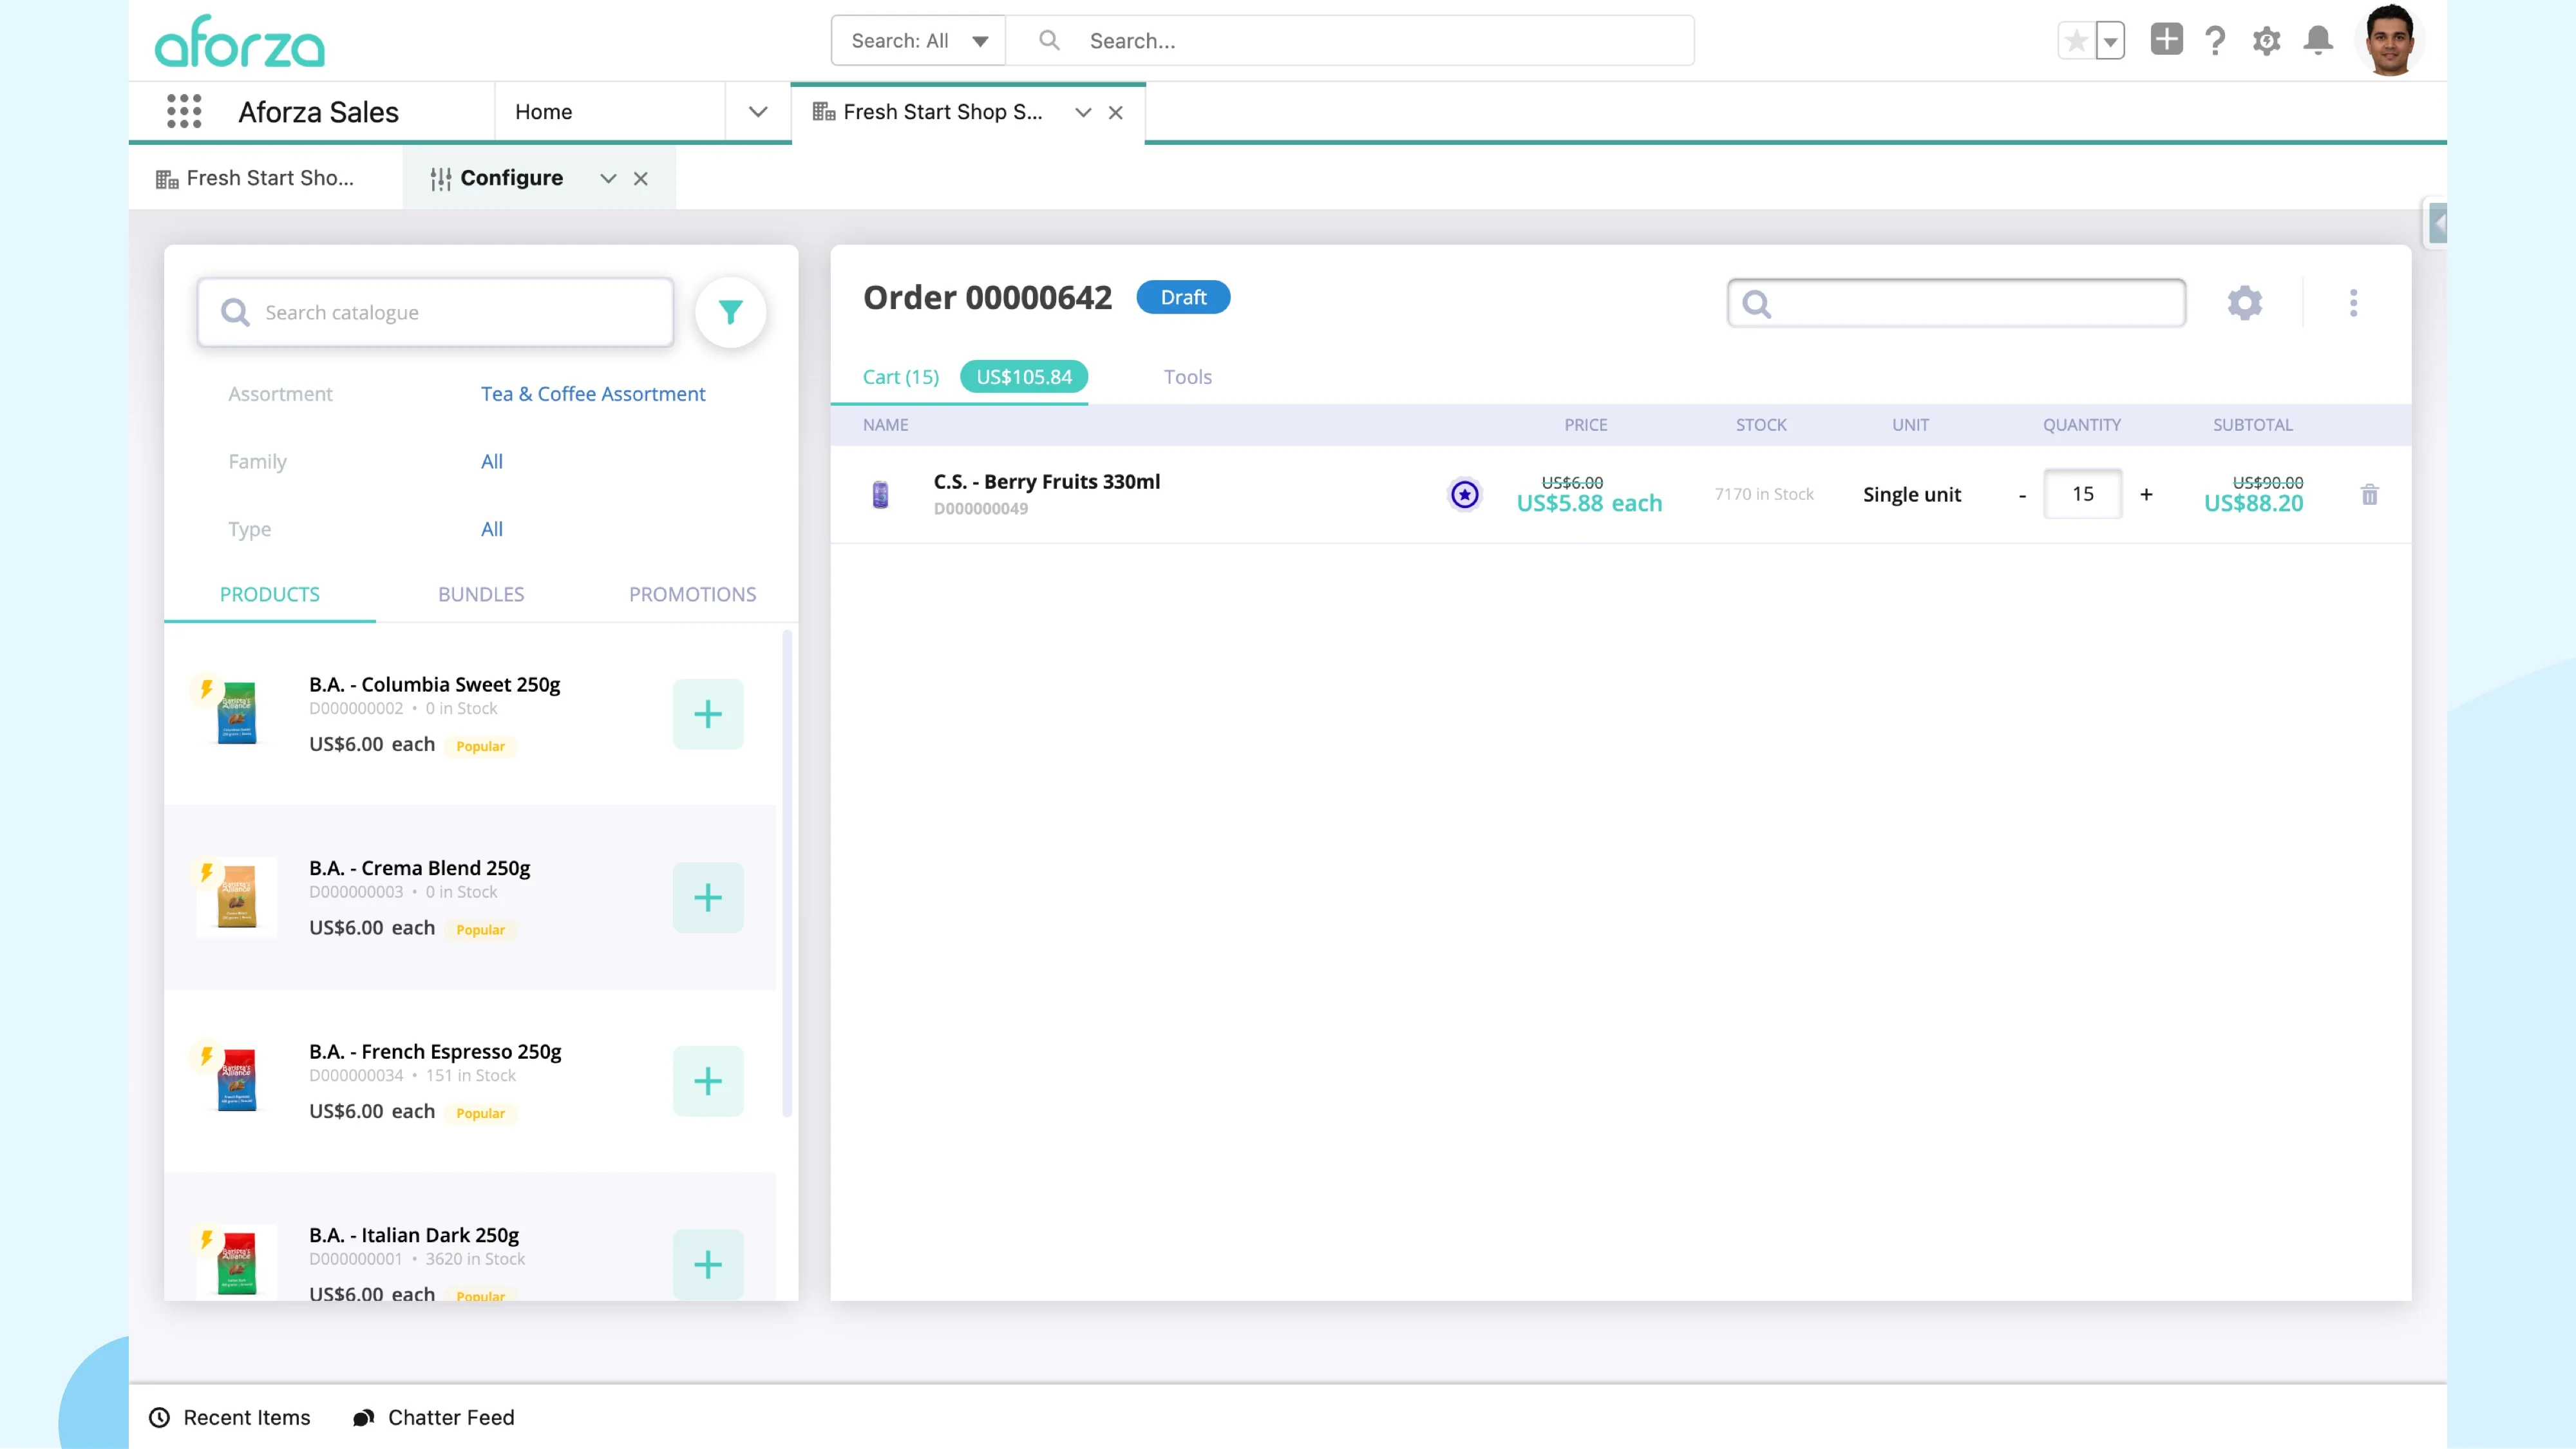Image resolution: width=2576 pixels, height=1449 pixels.
Task: Change the Family filter All value
Action: pos(492,462)
